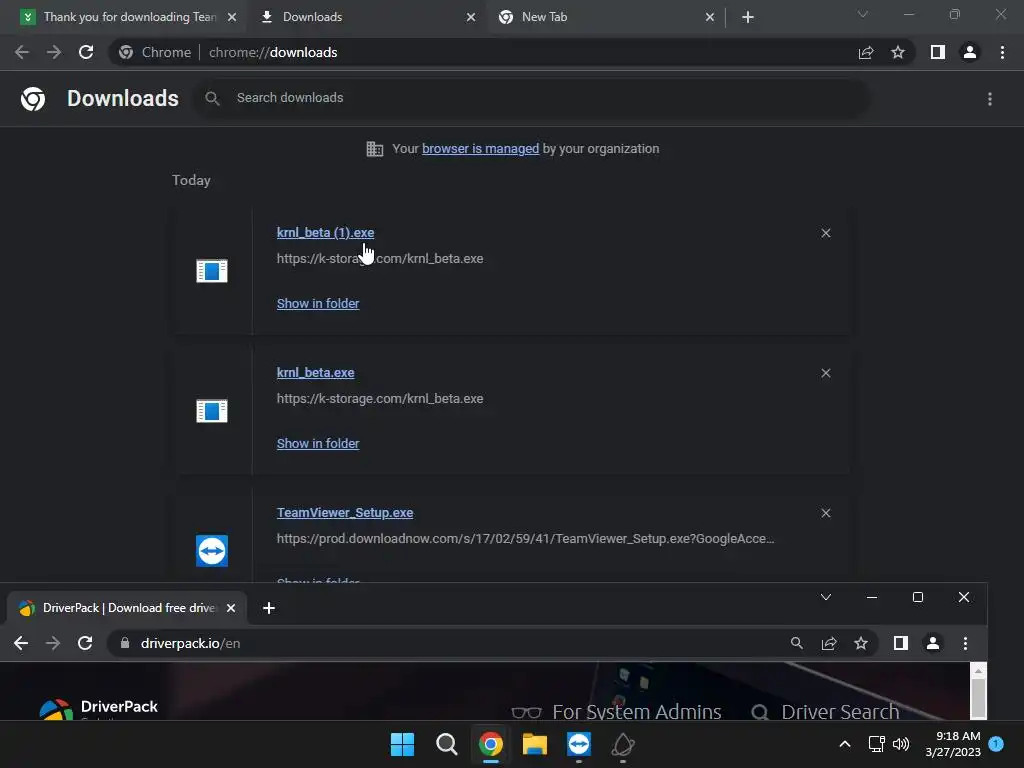Viewport: 1024px width, 768px height.
Task: Close the DriverPack tab
Action: coord(231,608)
